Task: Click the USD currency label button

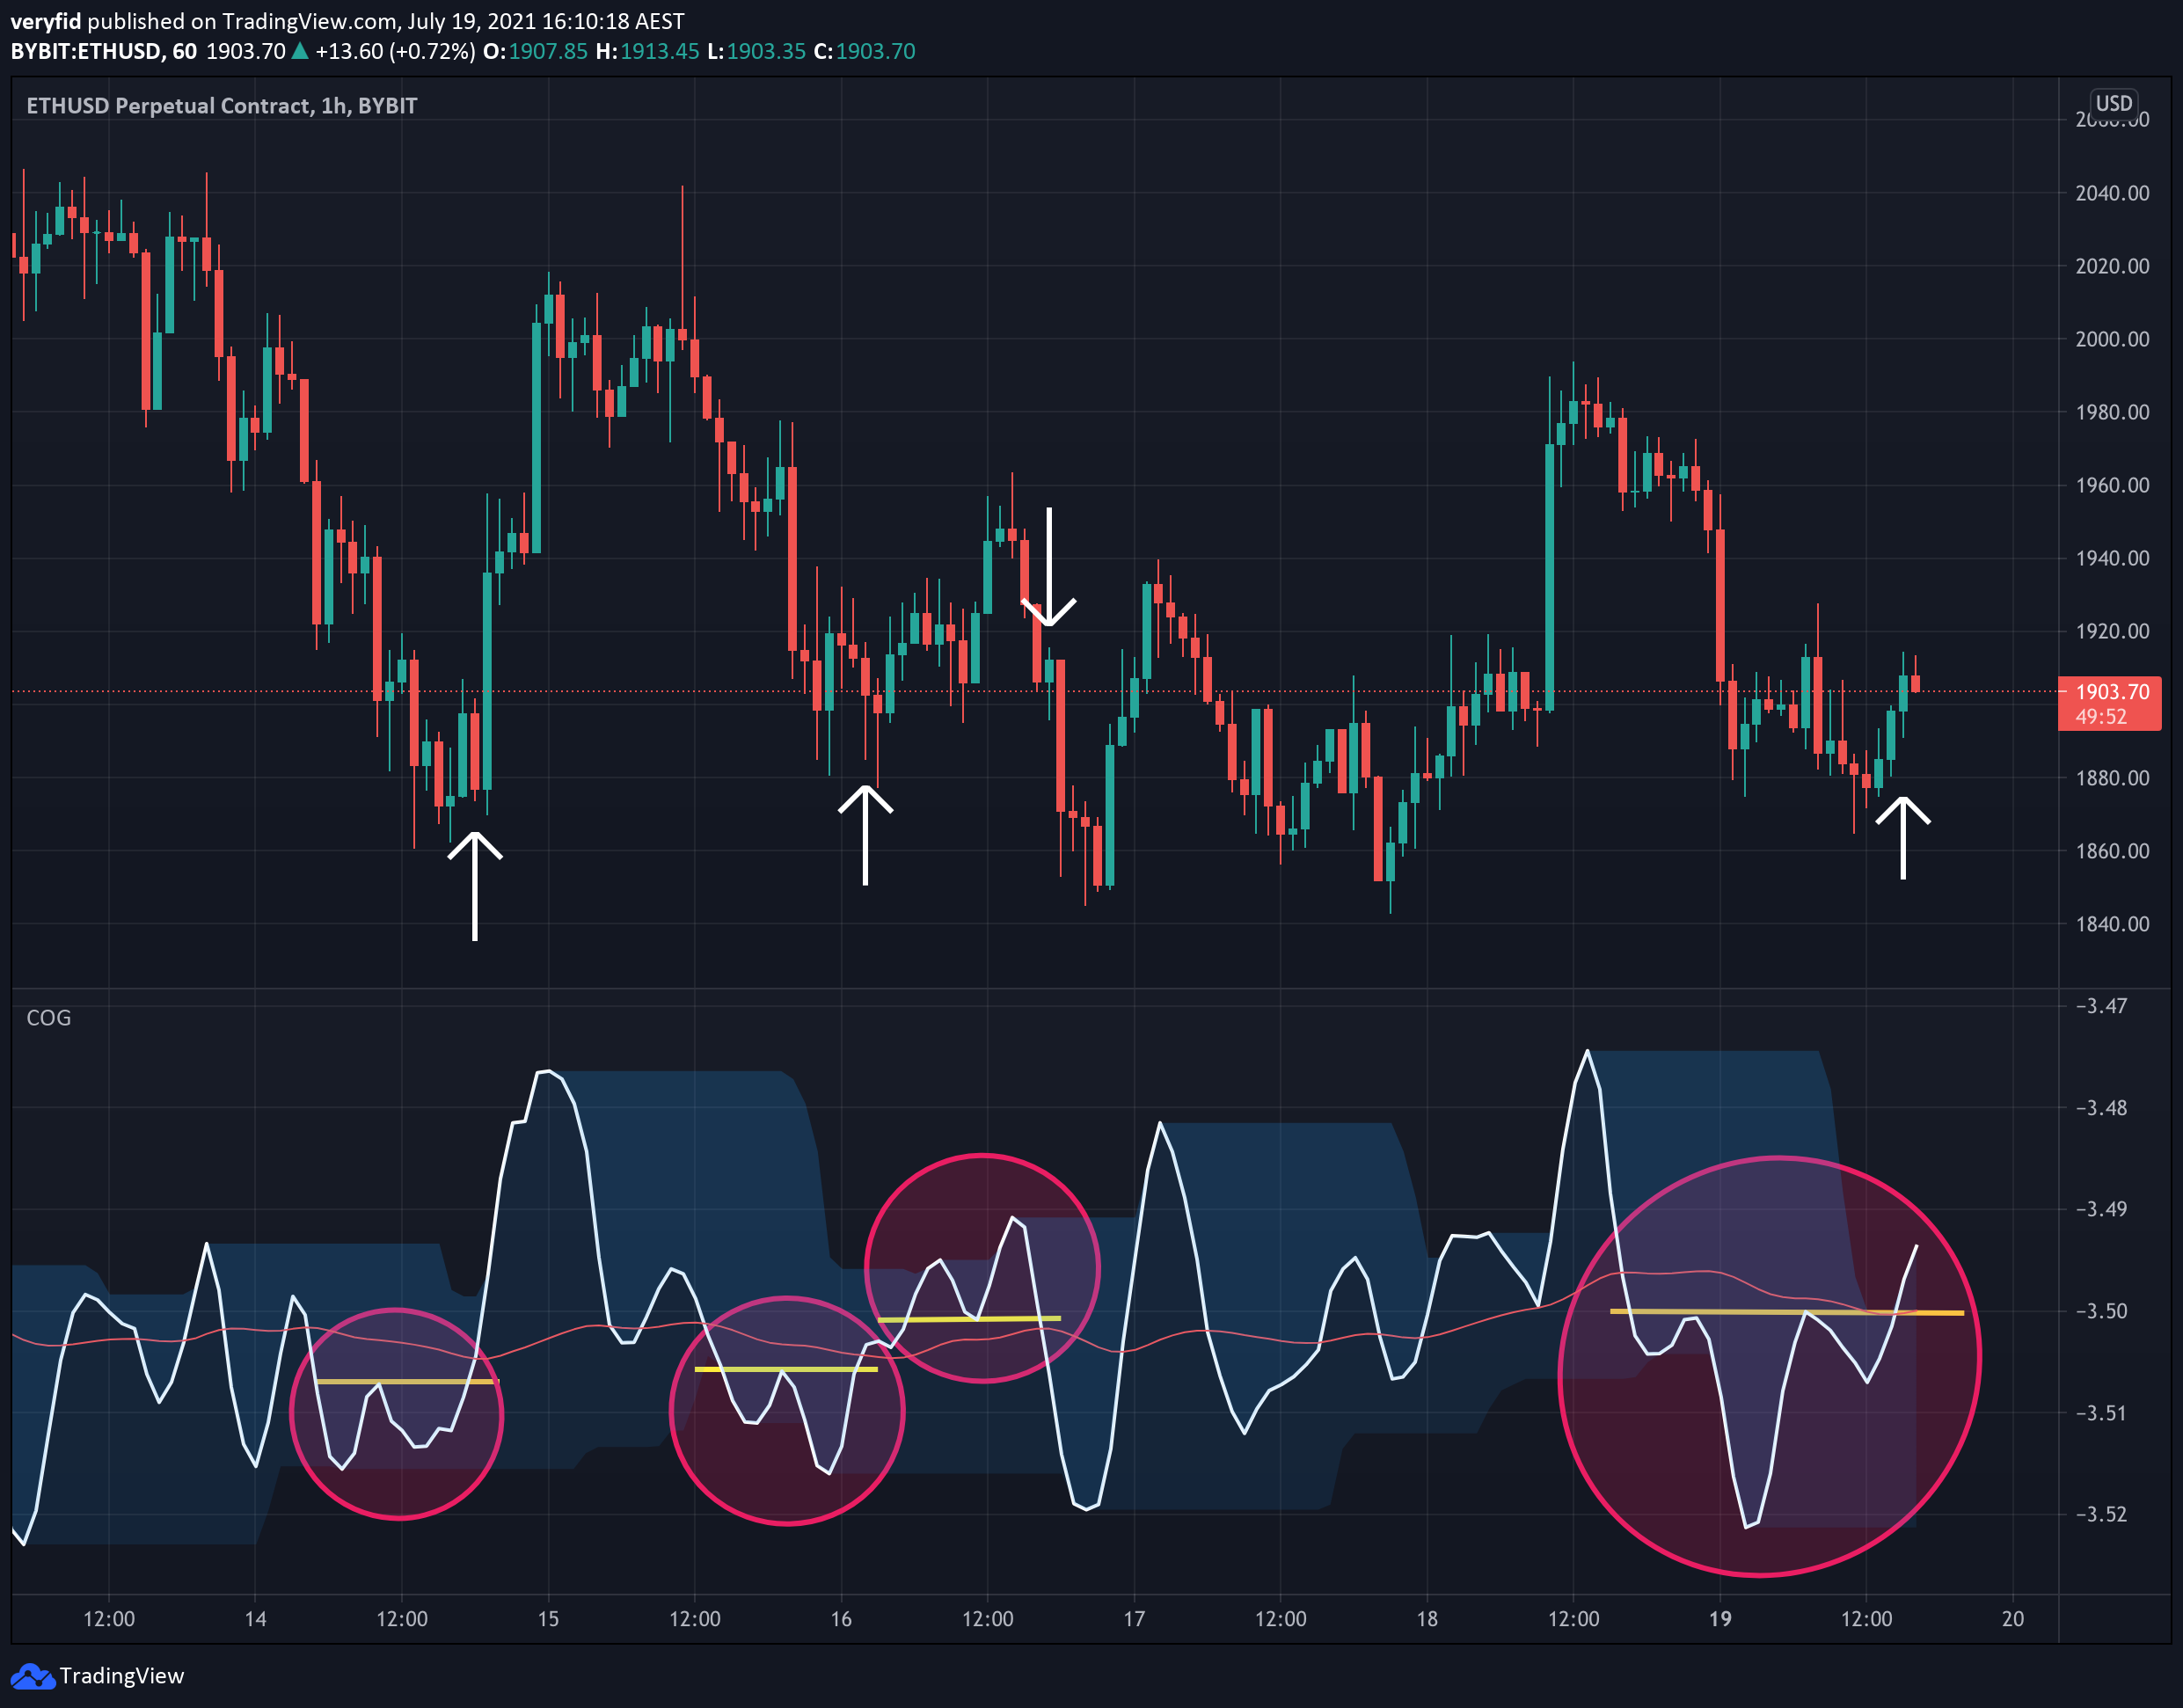Action: tap(2114, 103)
